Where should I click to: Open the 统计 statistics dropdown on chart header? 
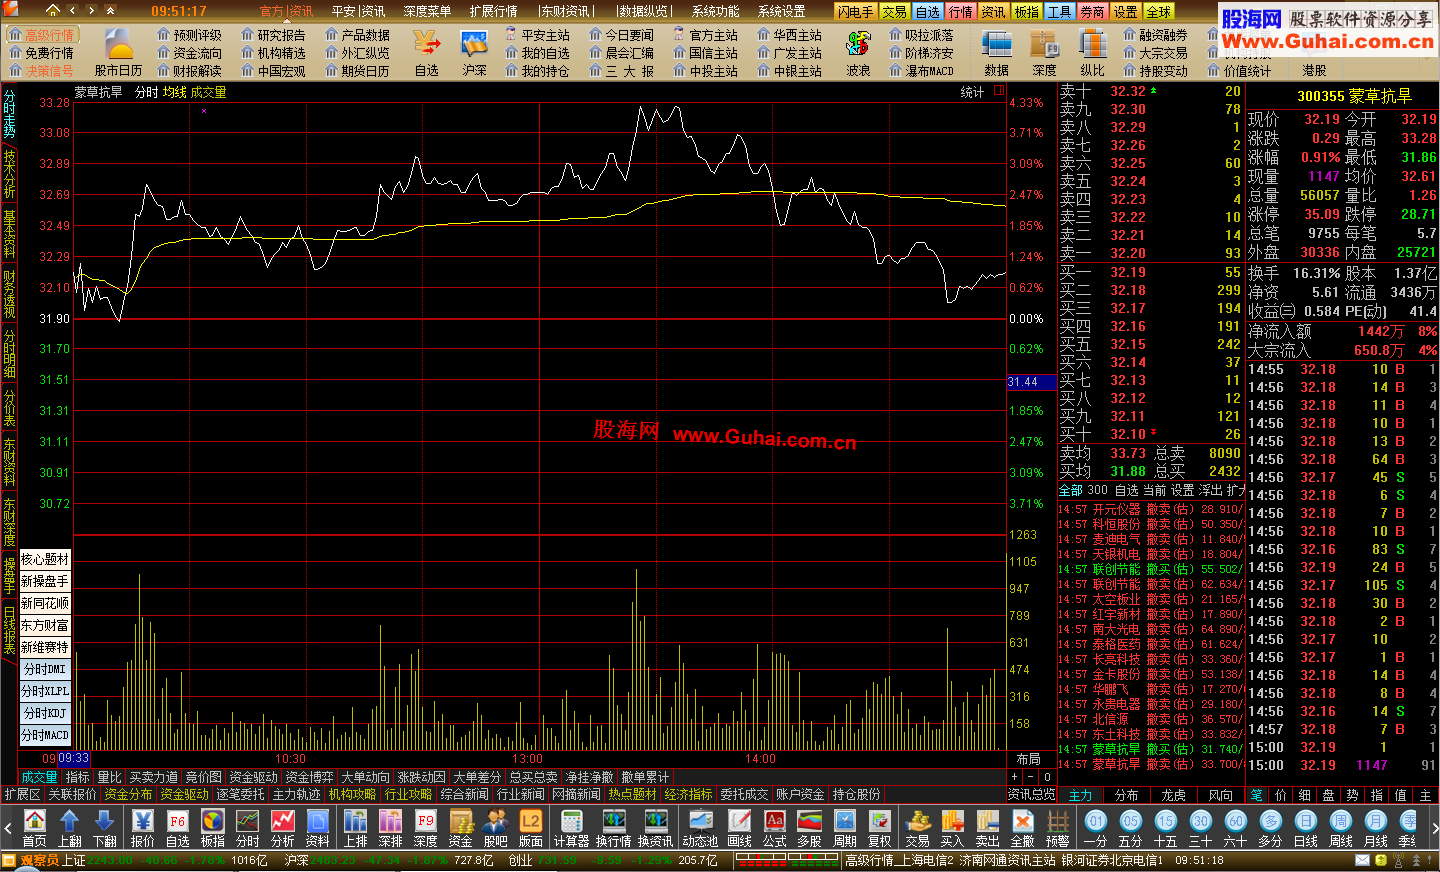click(x=972, y=91)
